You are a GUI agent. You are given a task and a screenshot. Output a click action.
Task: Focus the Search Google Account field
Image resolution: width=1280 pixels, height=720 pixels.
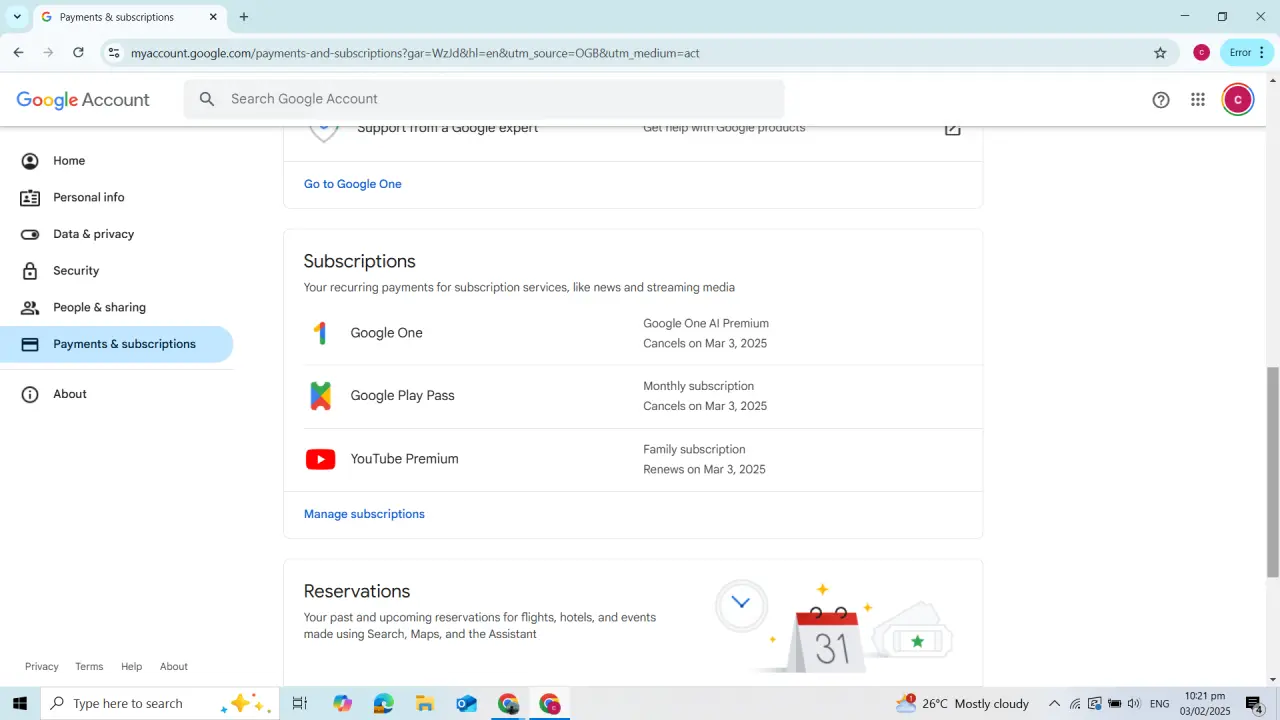[484, 99]
